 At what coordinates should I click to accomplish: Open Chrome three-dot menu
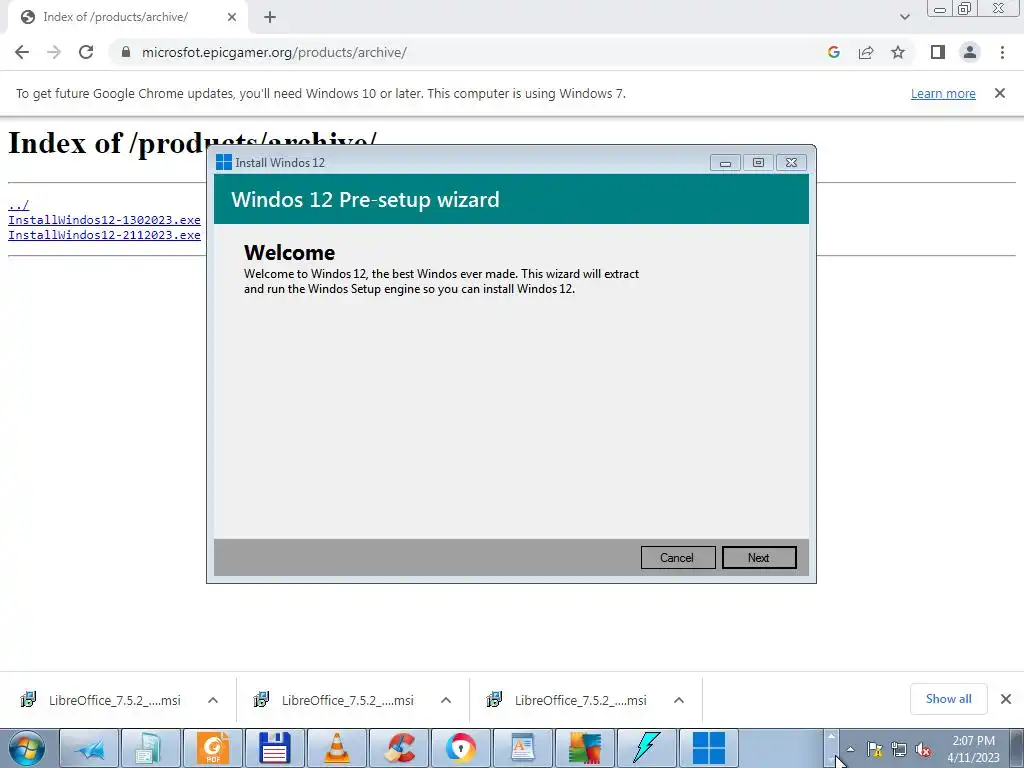[x=1002, y=52]
